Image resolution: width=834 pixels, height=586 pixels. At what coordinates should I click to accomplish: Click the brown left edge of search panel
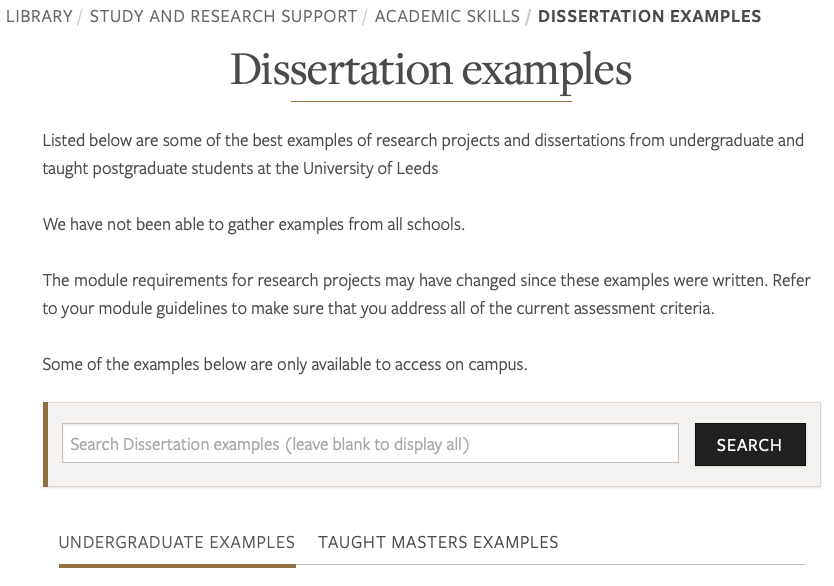pos(46,444)
